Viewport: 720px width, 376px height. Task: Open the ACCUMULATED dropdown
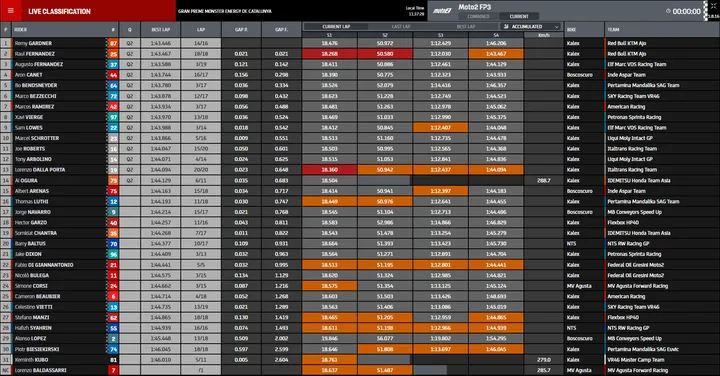(x=531, y=27)
